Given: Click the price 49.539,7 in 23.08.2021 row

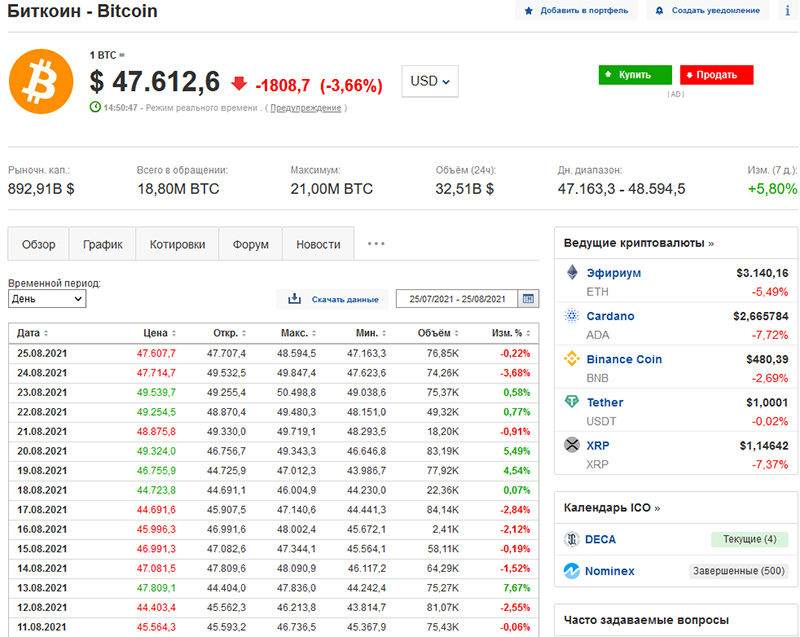Looking at the screenshot, I should tap(156, 392).
